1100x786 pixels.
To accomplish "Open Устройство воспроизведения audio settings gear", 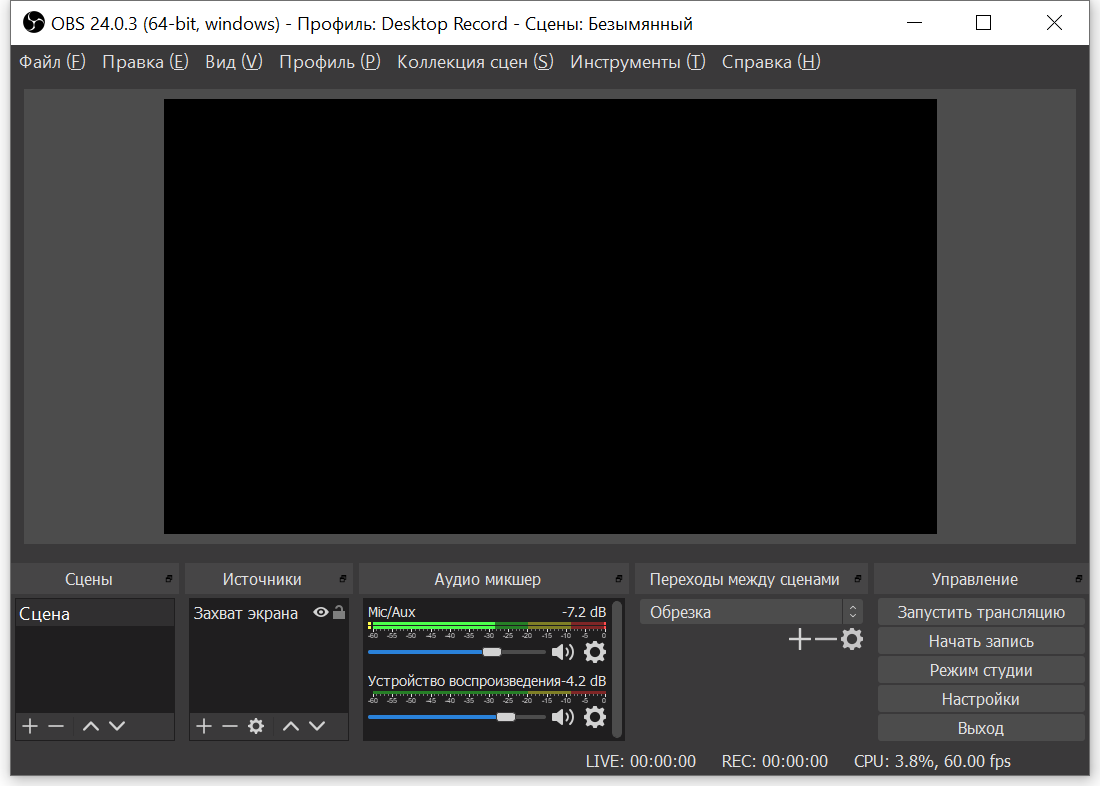I will (x=595, y=717).
